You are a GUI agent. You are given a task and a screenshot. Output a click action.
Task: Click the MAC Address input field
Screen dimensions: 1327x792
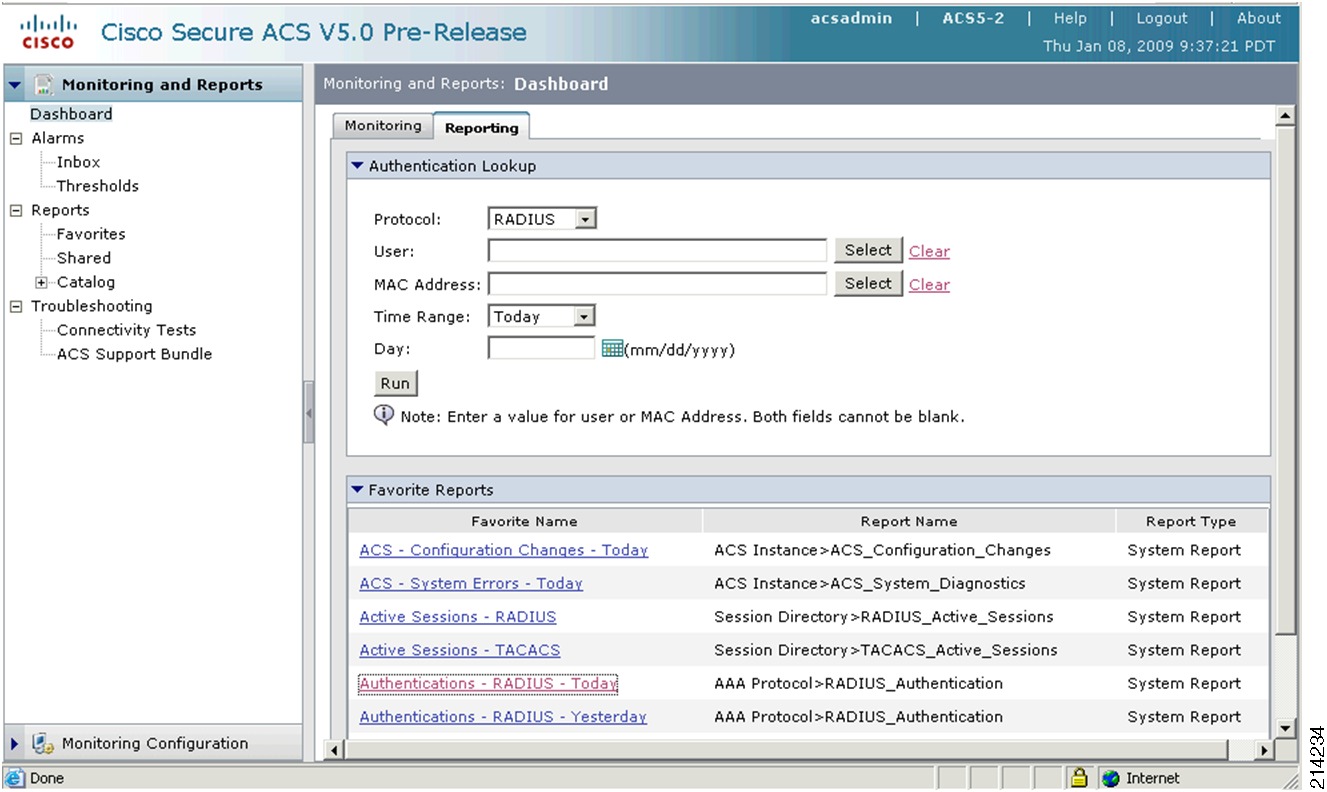click(x=658, y=284)
